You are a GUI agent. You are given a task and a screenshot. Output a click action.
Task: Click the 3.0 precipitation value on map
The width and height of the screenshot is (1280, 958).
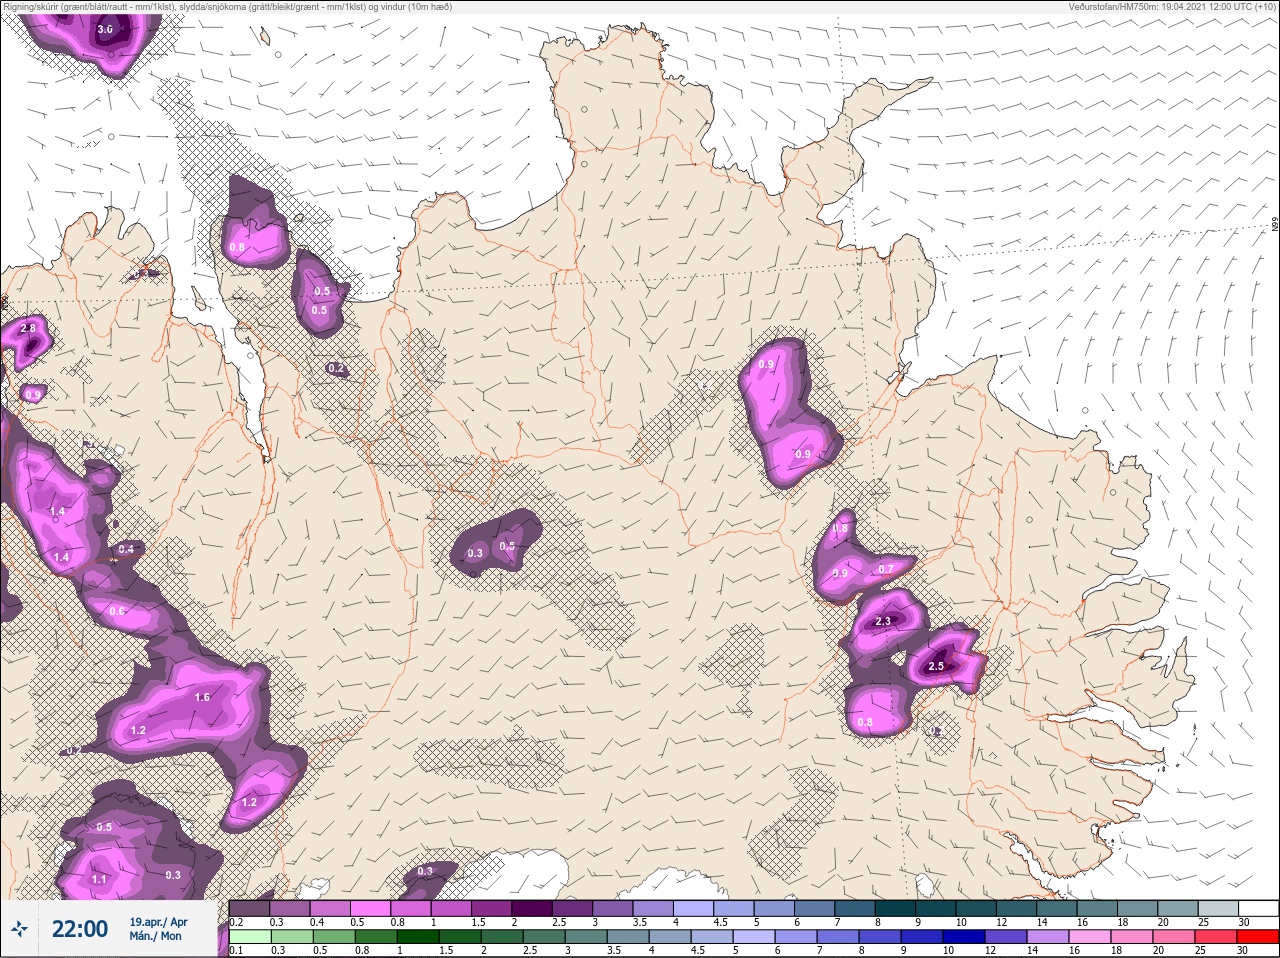105,30
